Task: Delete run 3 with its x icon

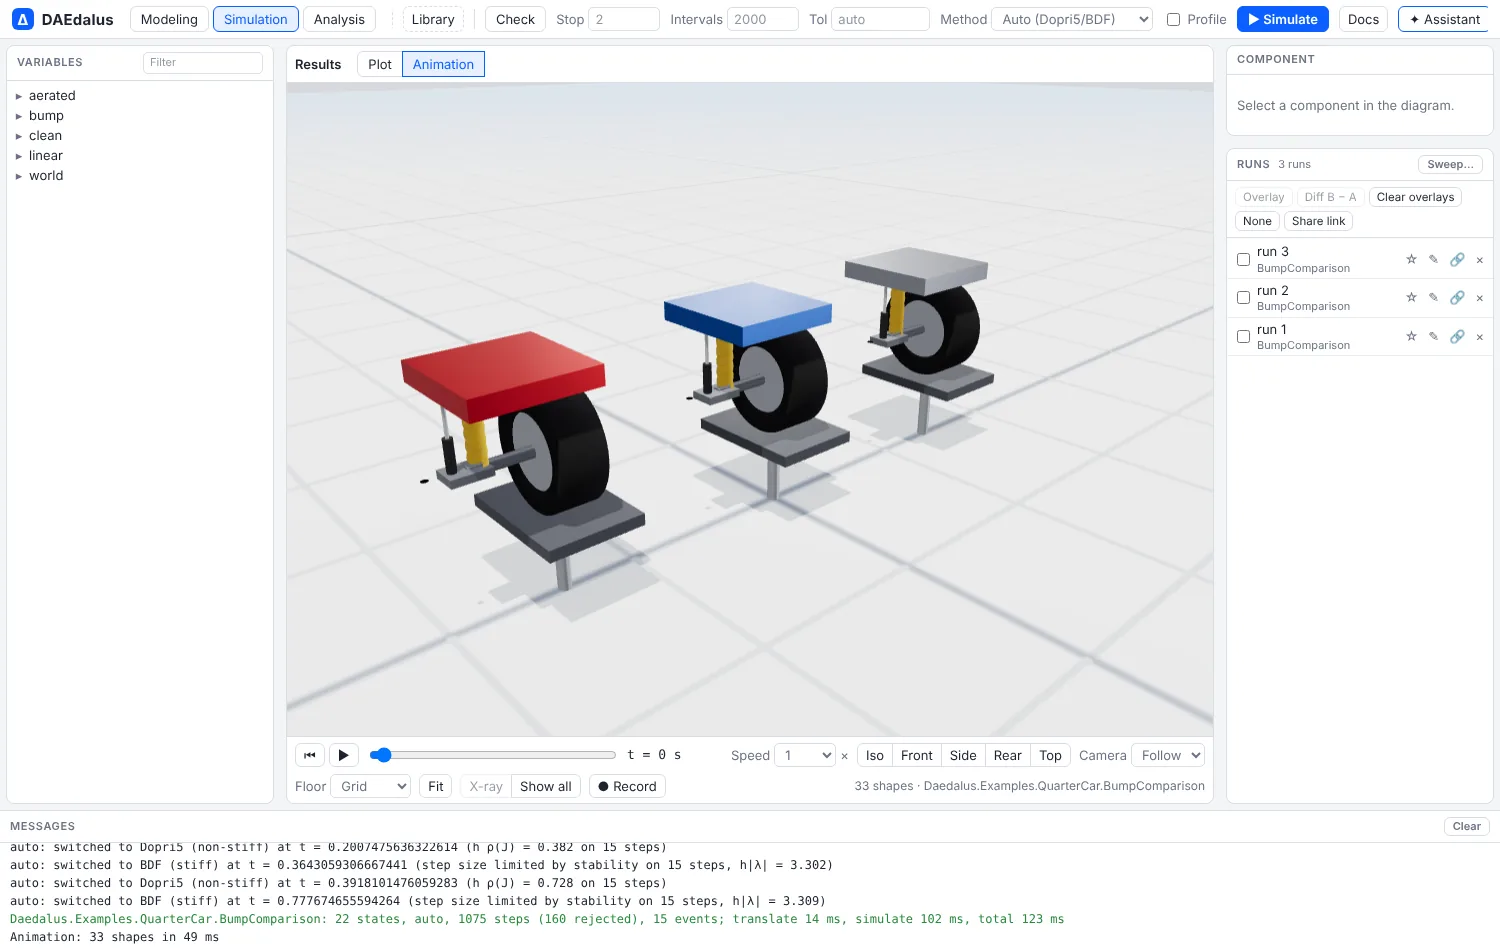Action: click(1480, 260)
